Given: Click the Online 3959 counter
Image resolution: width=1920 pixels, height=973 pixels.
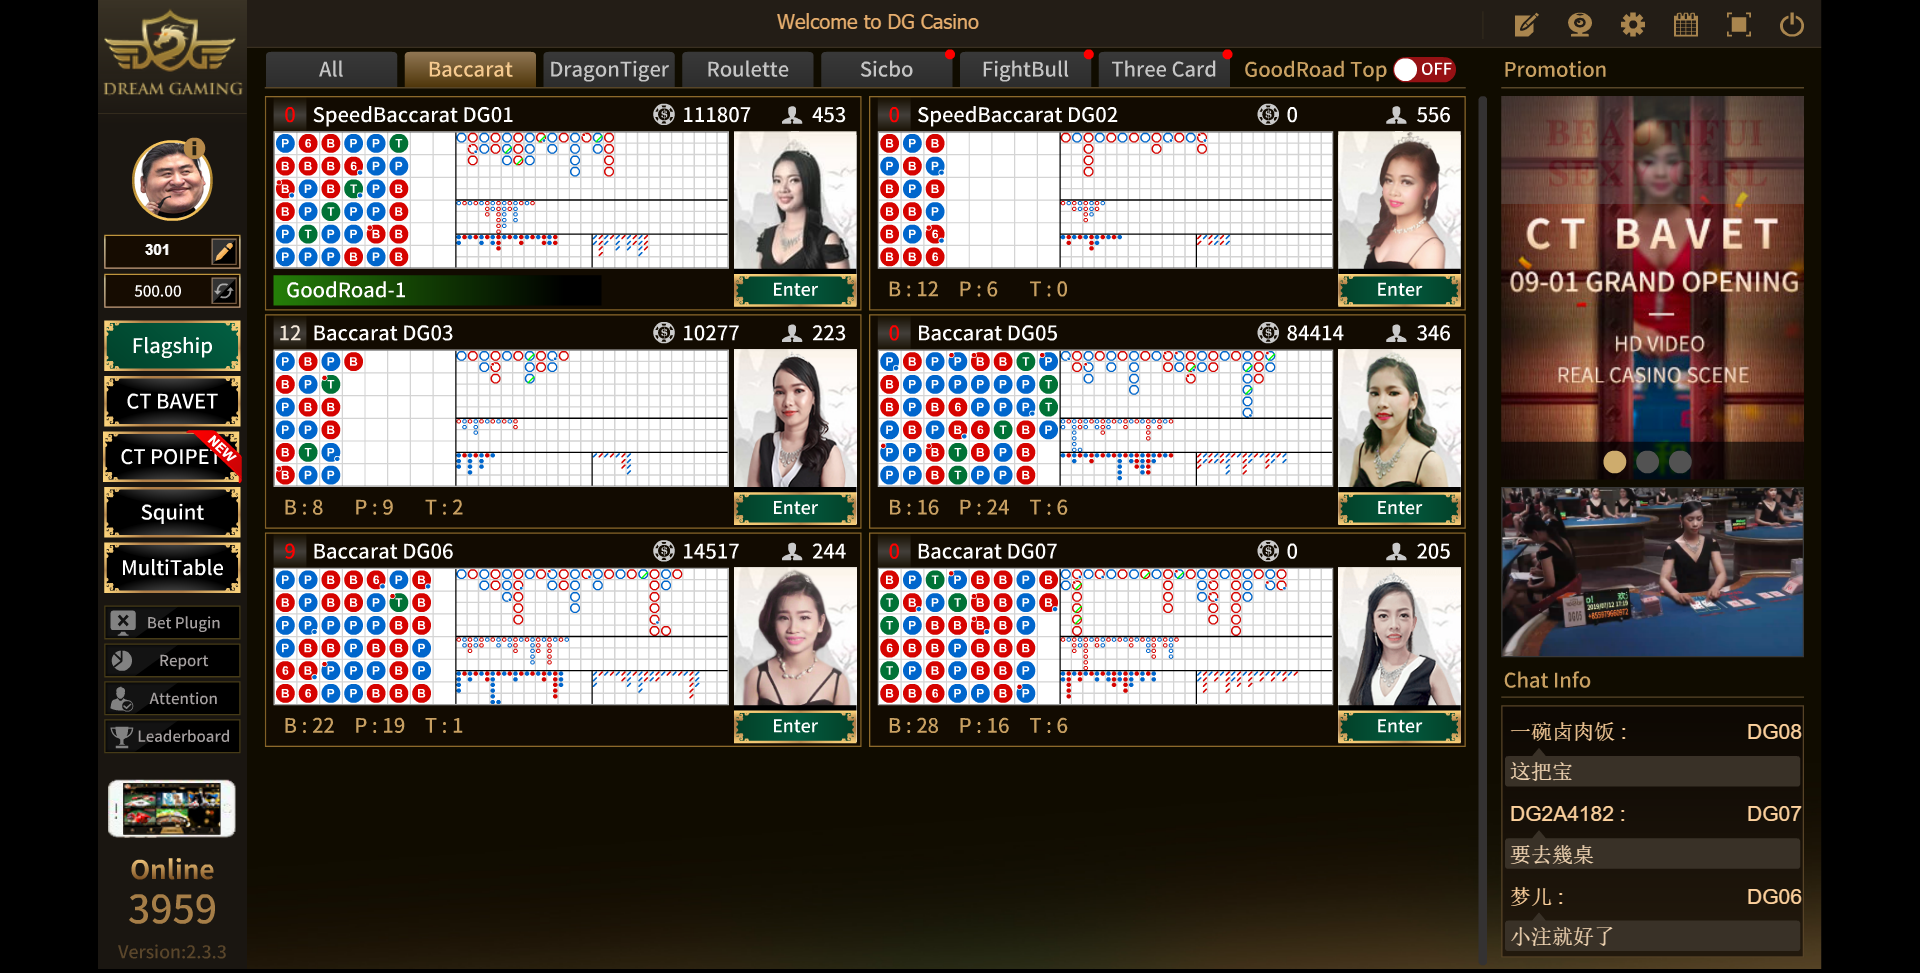Looking at the screenshot, I should point(172,891).
